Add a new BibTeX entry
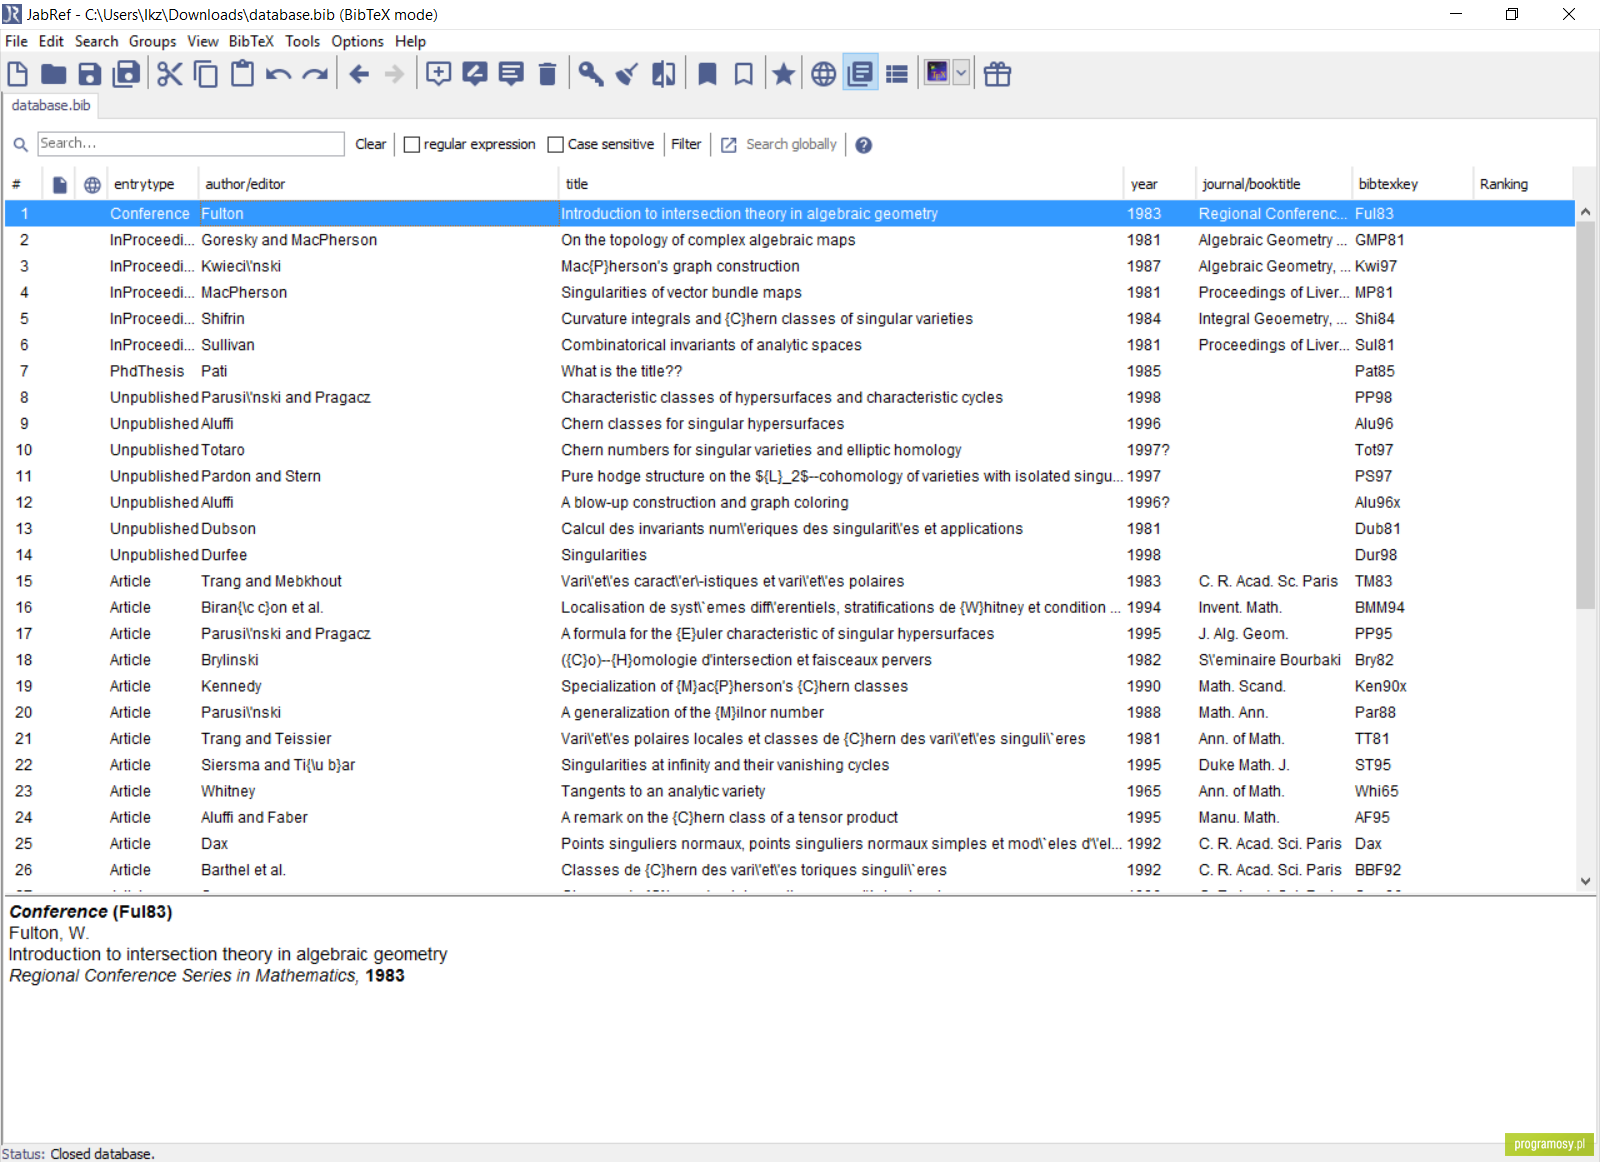 pos(439,74)
